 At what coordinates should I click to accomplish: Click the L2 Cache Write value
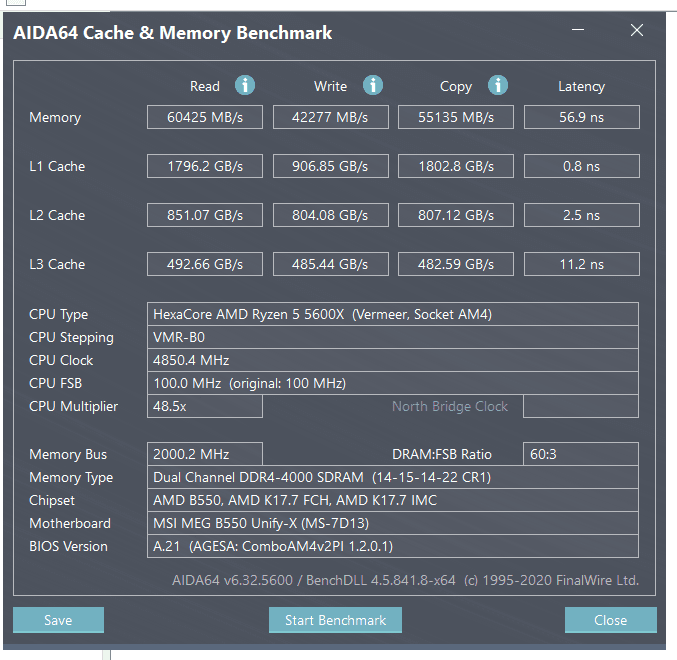331,215
